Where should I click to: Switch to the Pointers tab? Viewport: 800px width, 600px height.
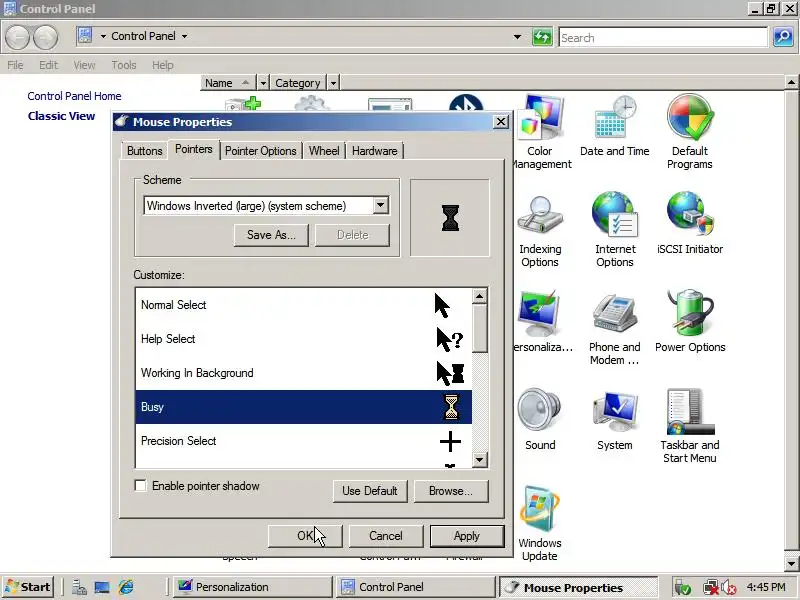pos(193,149)
